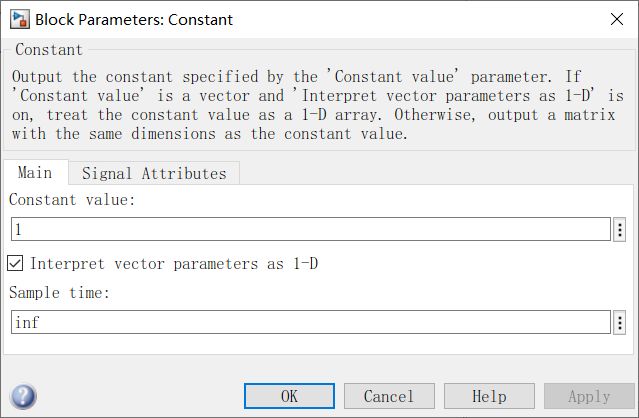Open the Constant value three-dot actions button
Image resolution: width=639 pixels, height=418 pixels.
620,230
